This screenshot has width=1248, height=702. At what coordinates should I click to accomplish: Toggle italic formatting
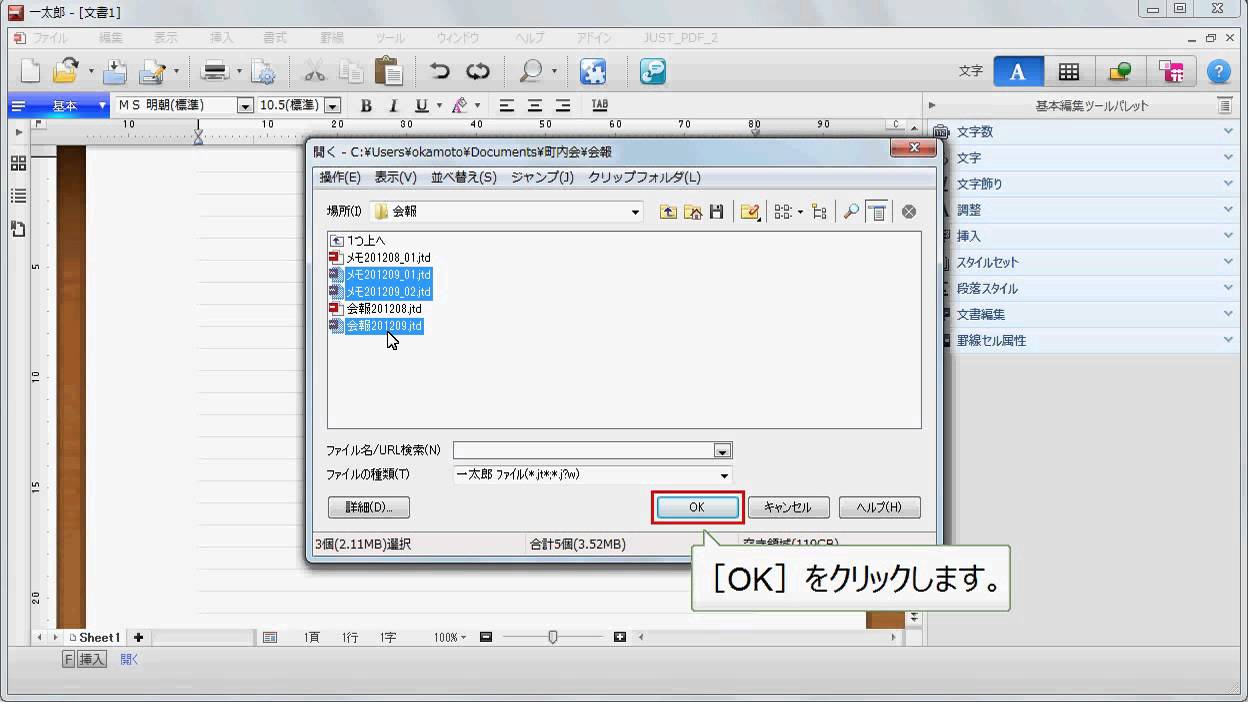pos(393,105)
